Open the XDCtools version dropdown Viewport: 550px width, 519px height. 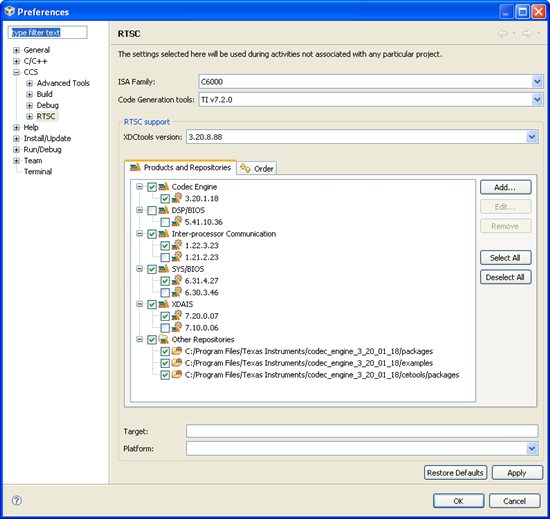pyautogui.click(x=532, y=137)
